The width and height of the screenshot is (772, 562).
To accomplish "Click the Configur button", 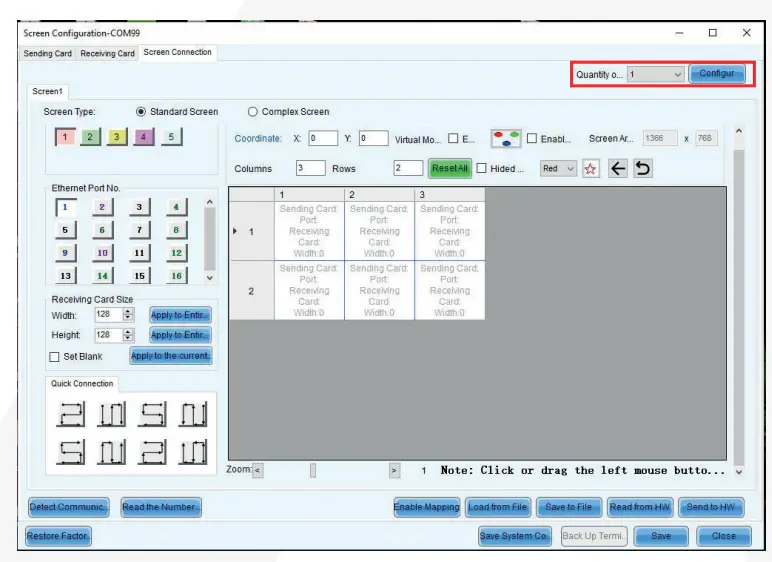I will 717,73.
